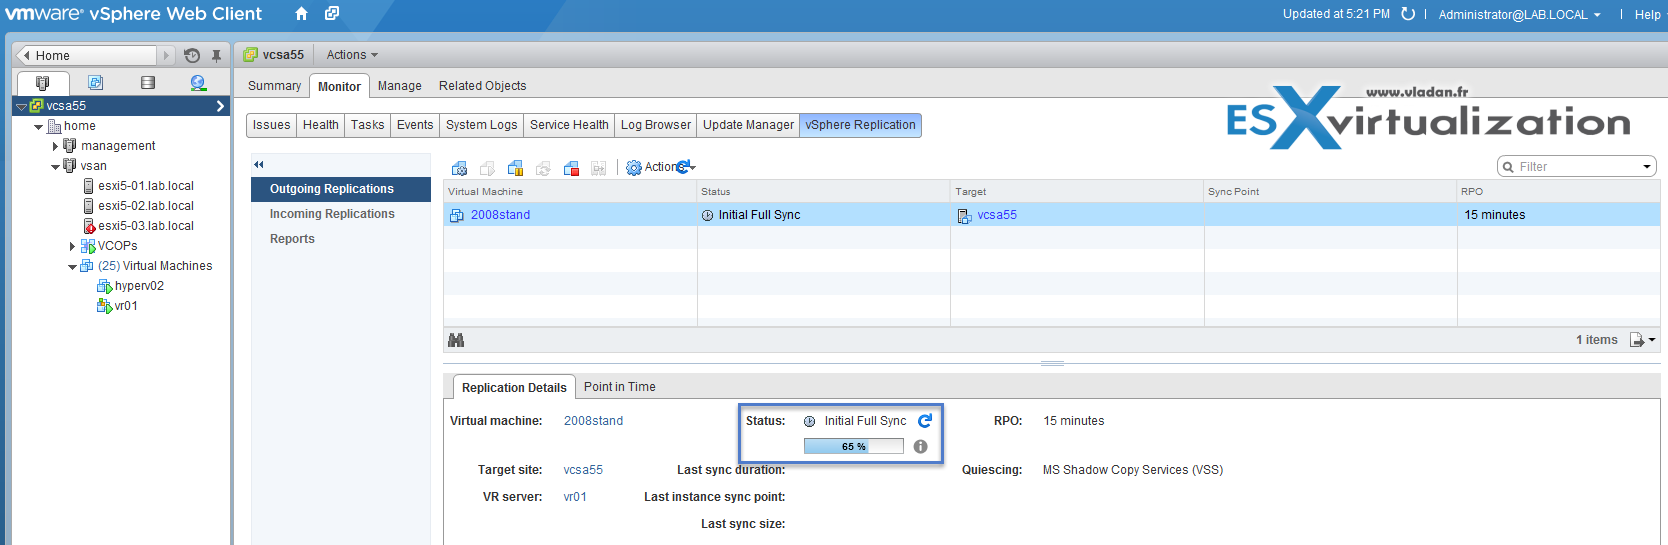
Task: Collapse the home datacenter node
Action: point(39,127)
